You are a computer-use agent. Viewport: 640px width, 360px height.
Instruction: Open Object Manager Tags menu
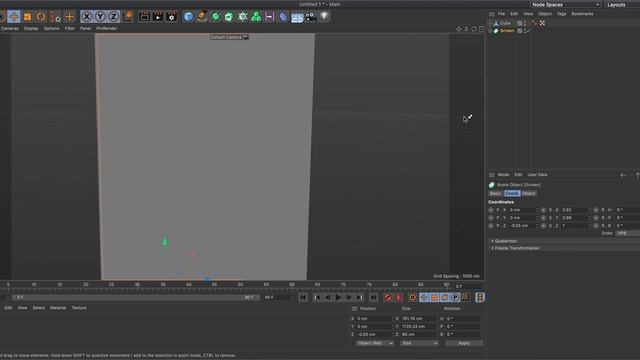pos(562,14)
